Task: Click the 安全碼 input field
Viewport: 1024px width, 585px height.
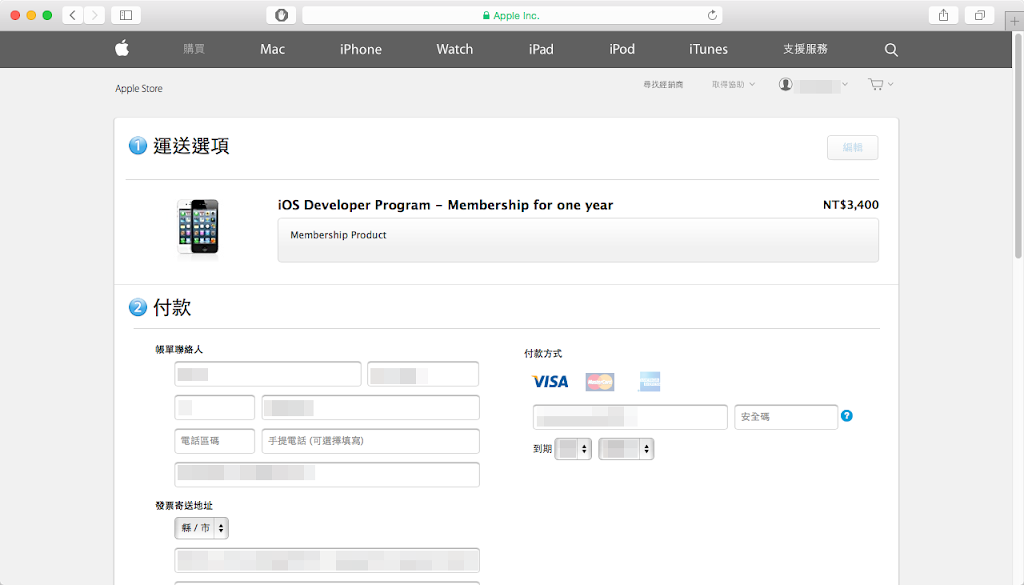Action: pyautogui.click(x=785, y=417)
